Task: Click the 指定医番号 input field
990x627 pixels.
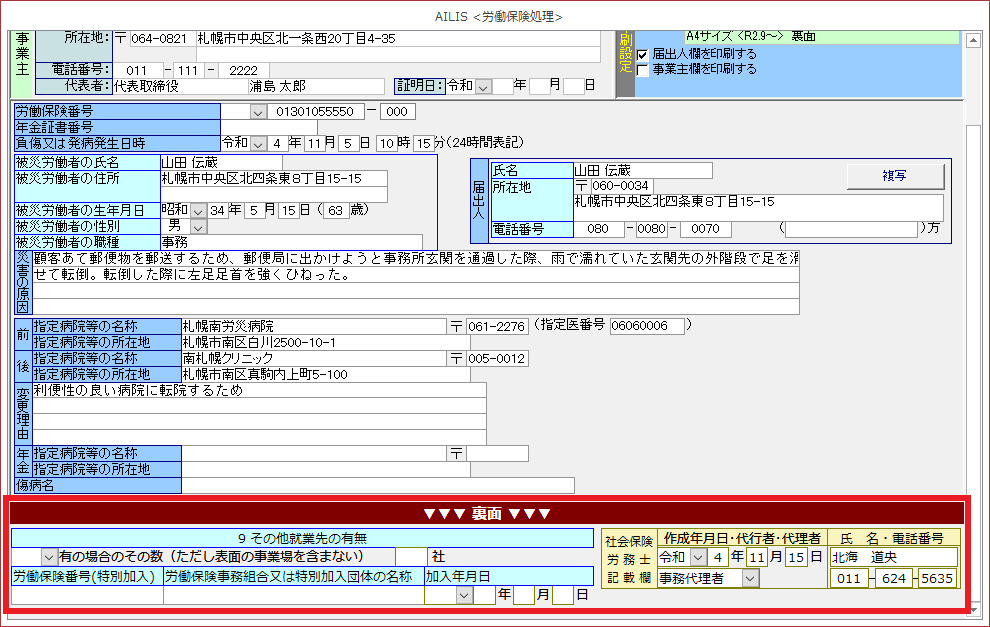Action: point(646,326)
